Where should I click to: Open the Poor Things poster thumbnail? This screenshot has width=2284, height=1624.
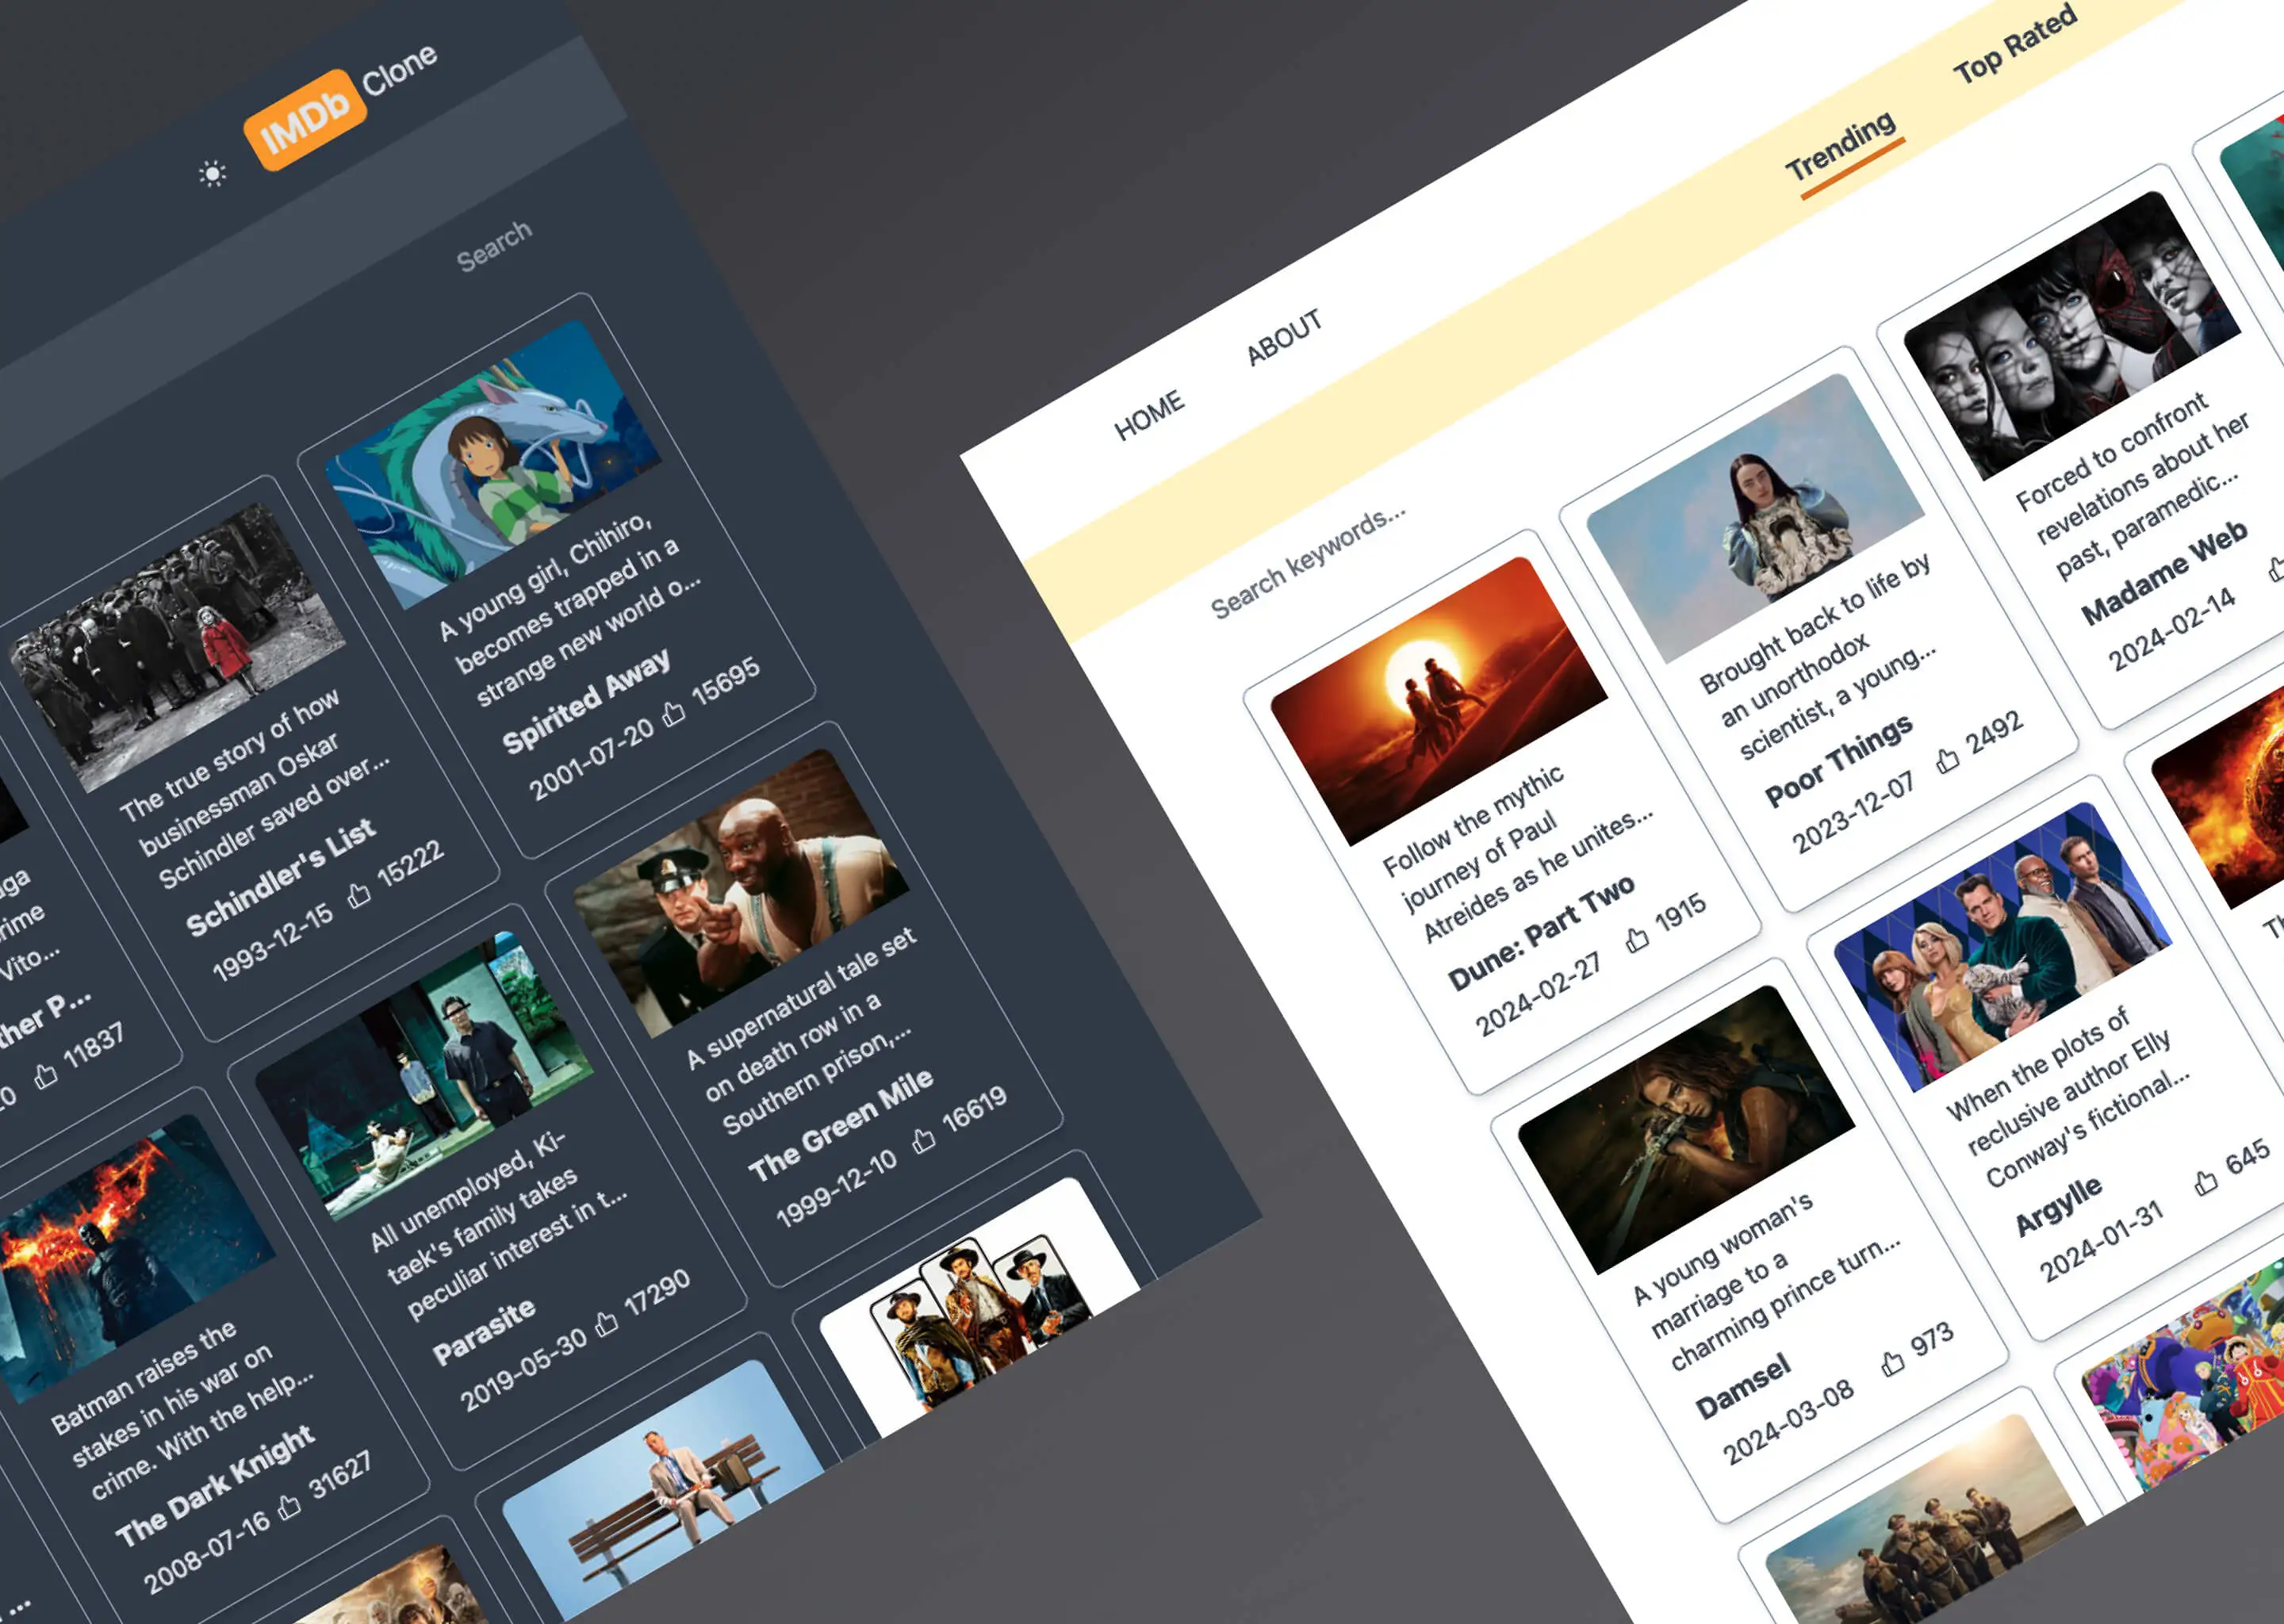[1755, 518]
